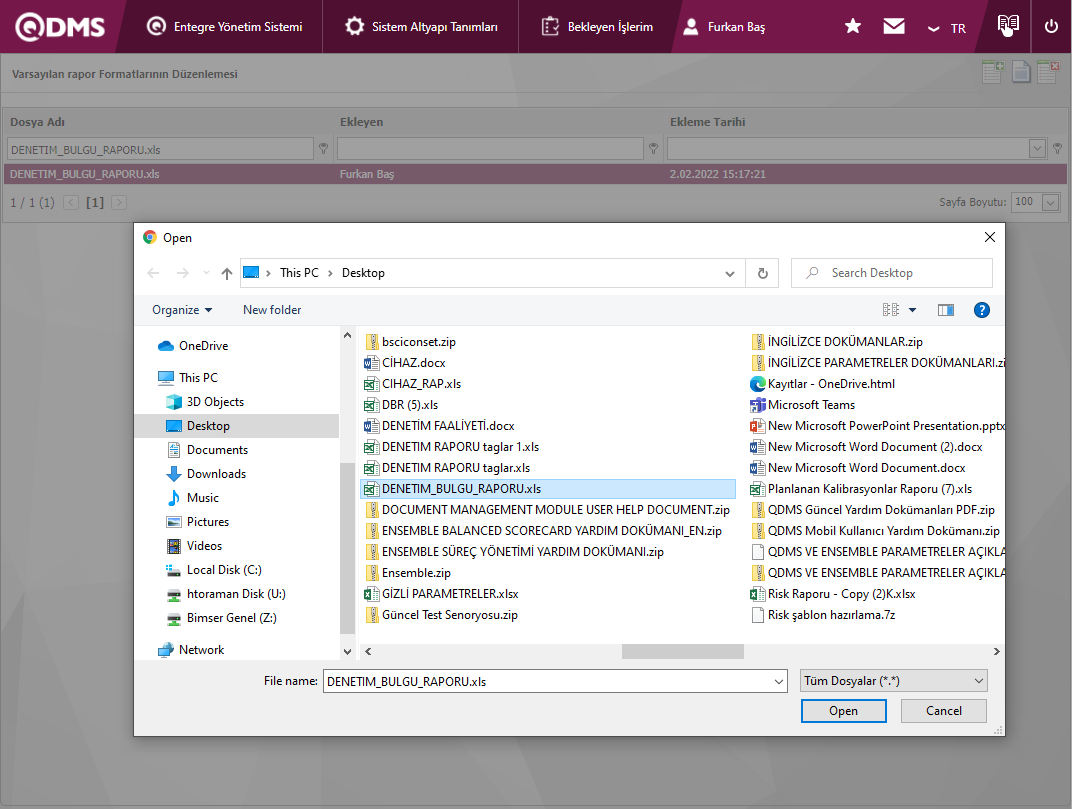Viewport: 1072px width, 809px height.
Task: Open Furkan Baş user menu
Action: point(724,27)
